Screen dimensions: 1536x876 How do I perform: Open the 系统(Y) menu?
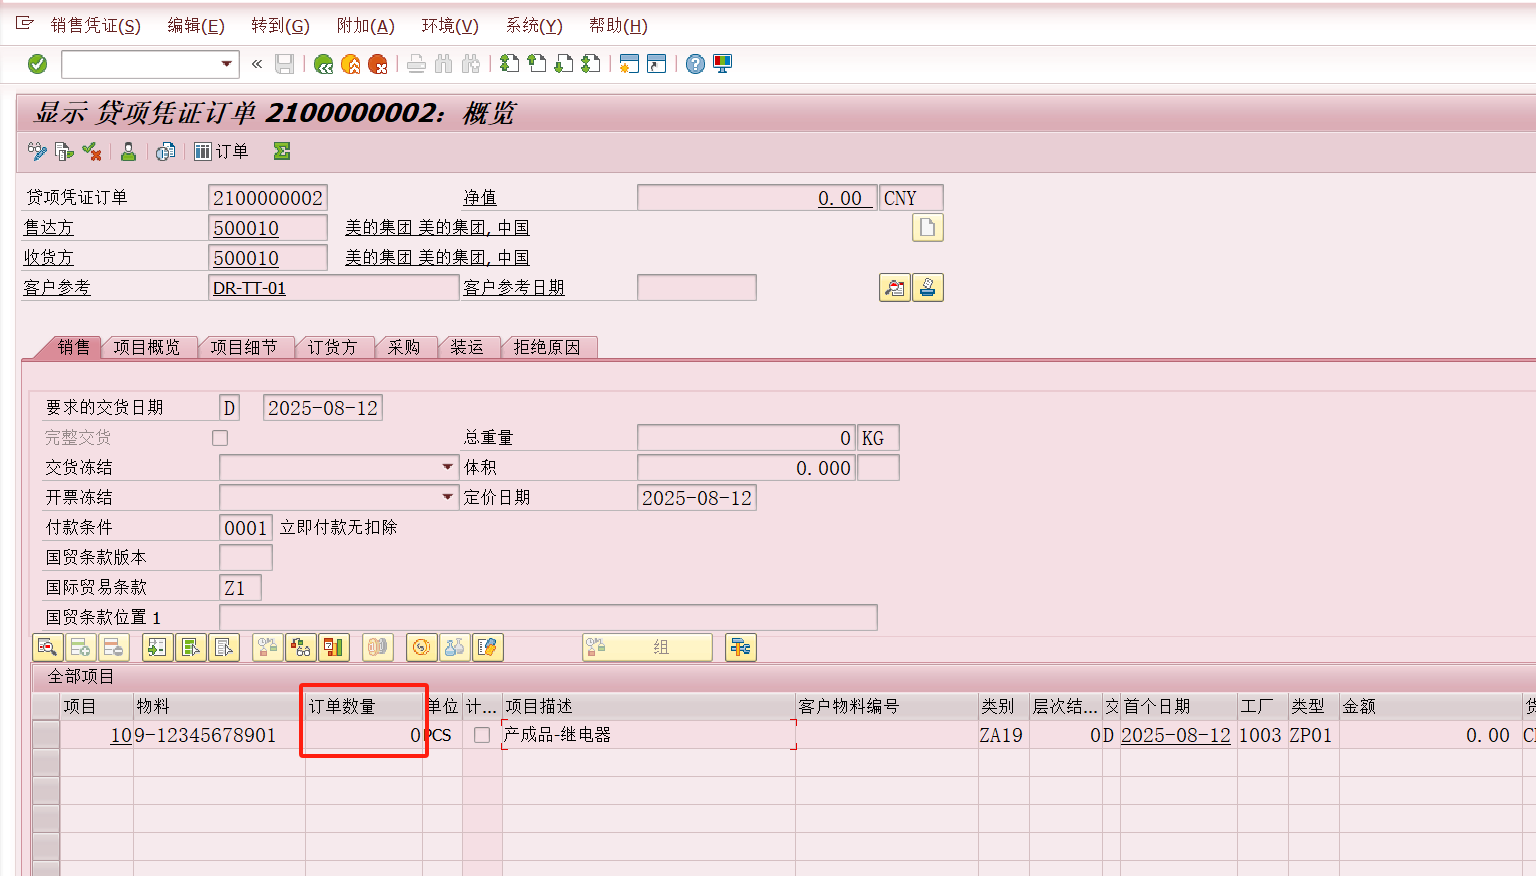[534, 25]
